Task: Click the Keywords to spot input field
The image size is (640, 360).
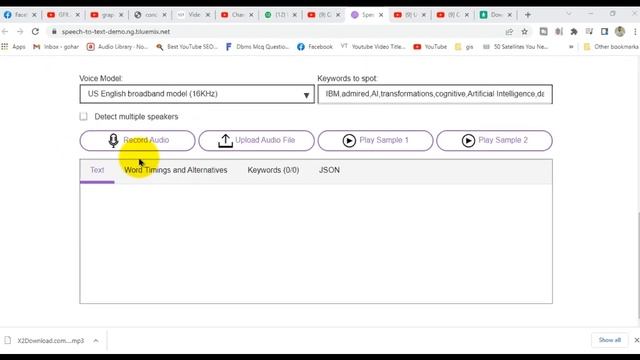Action: (435, 94)
